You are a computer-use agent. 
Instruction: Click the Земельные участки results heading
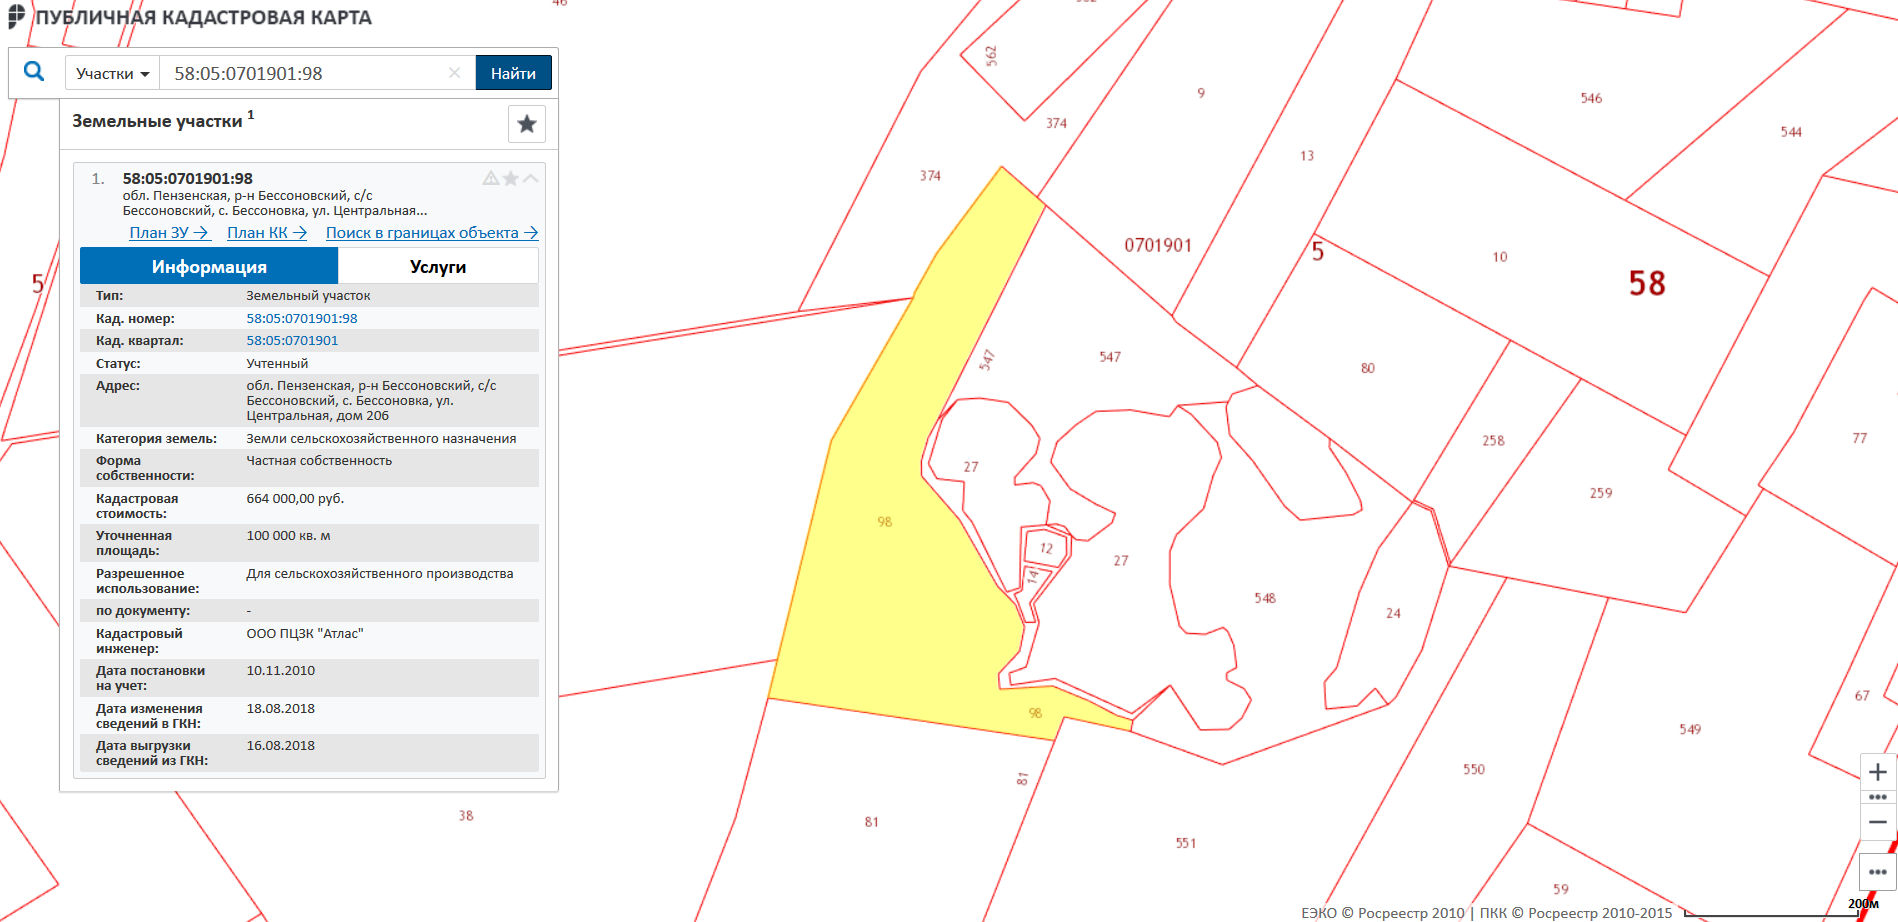pyautogui.click(x=157, y=121)
